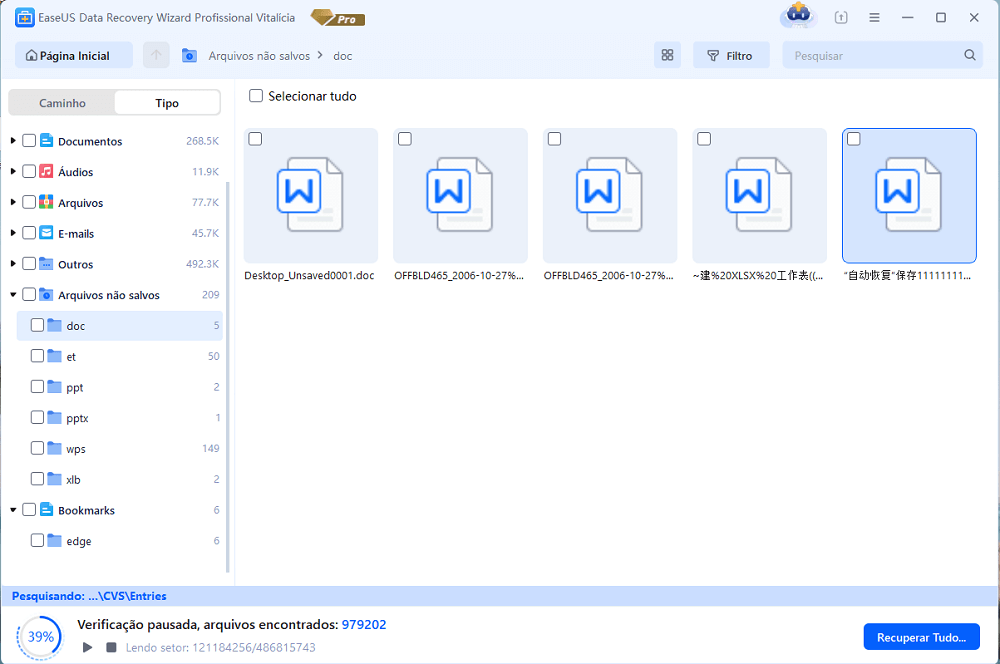This screenshot has width=1000, height=664.
Task: Check the Documentos checkbox
Action: tap(29, 140)
